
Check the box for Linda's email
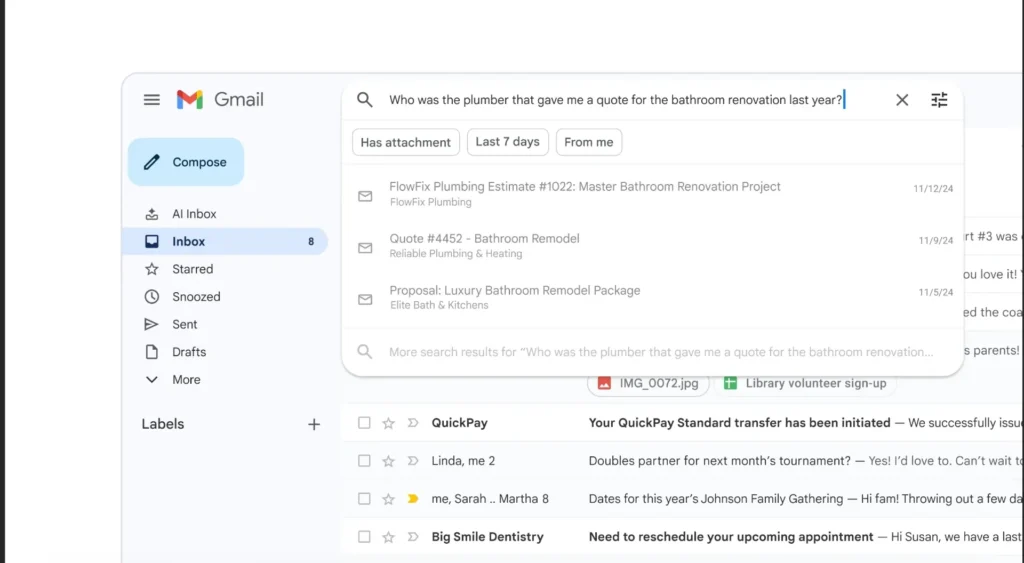pos(364,461)
